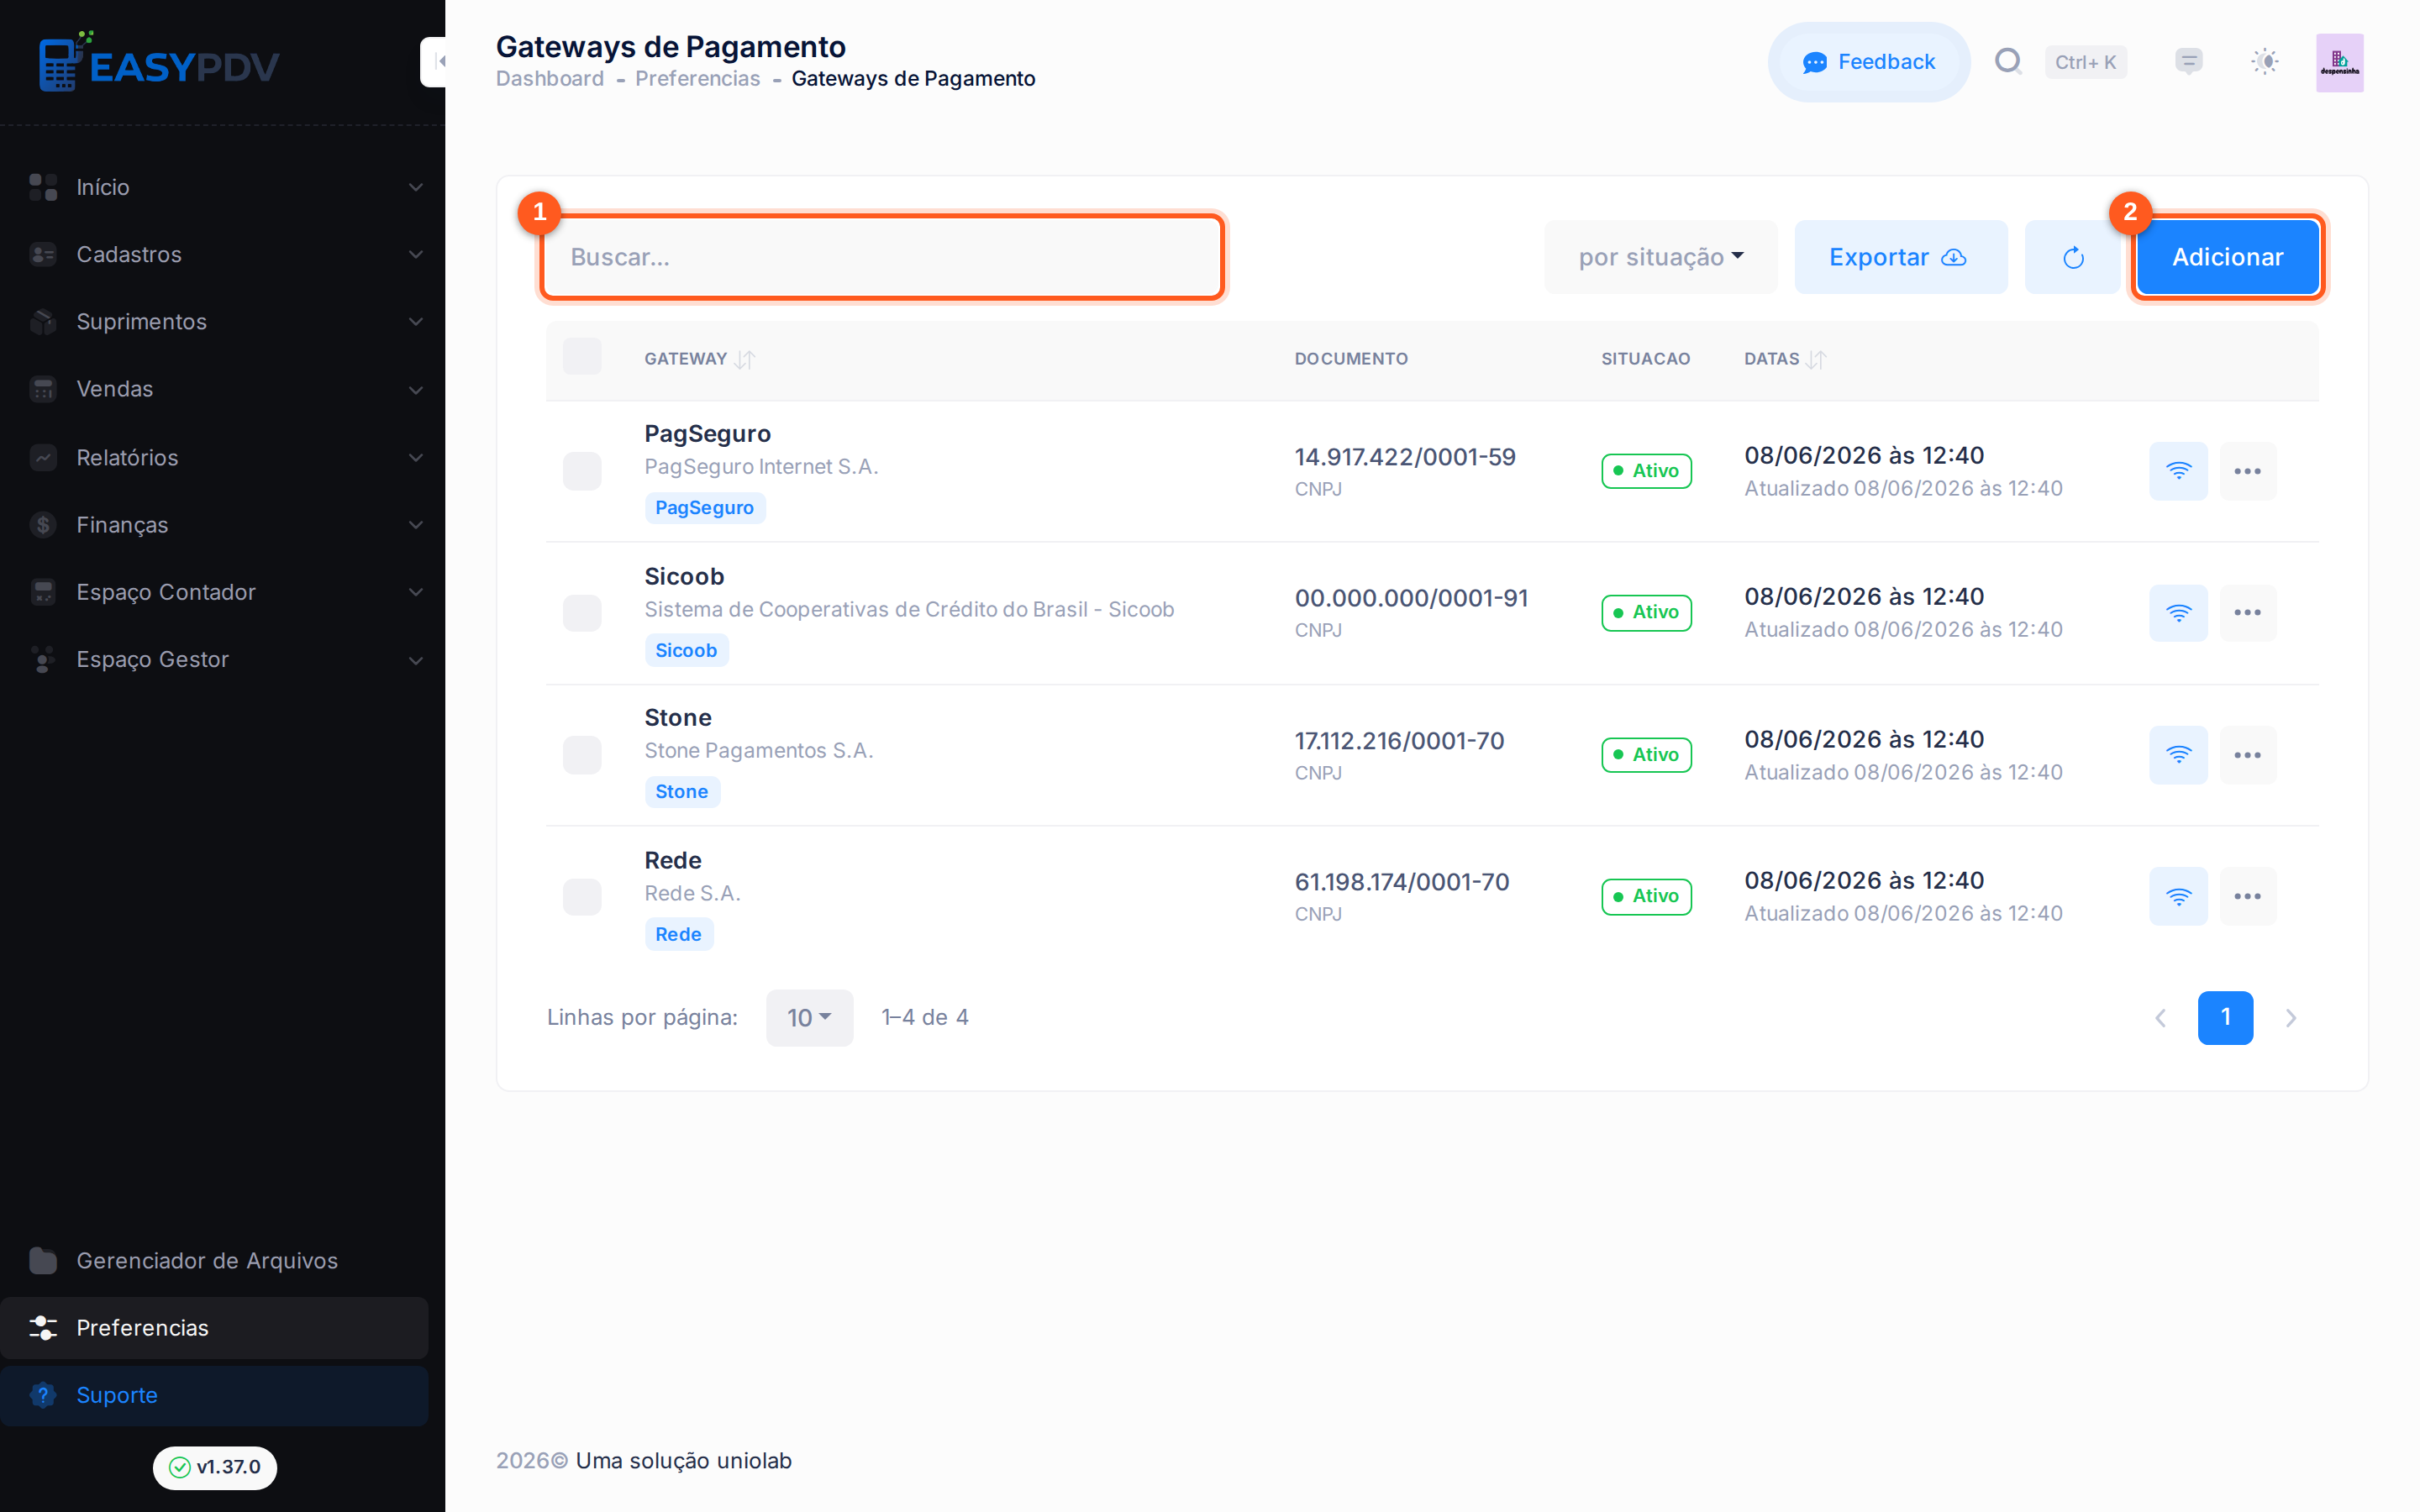Open Gerenciador de Arquivos in sidebar
2420x1512 pixels.
[x=214, y=1260]
